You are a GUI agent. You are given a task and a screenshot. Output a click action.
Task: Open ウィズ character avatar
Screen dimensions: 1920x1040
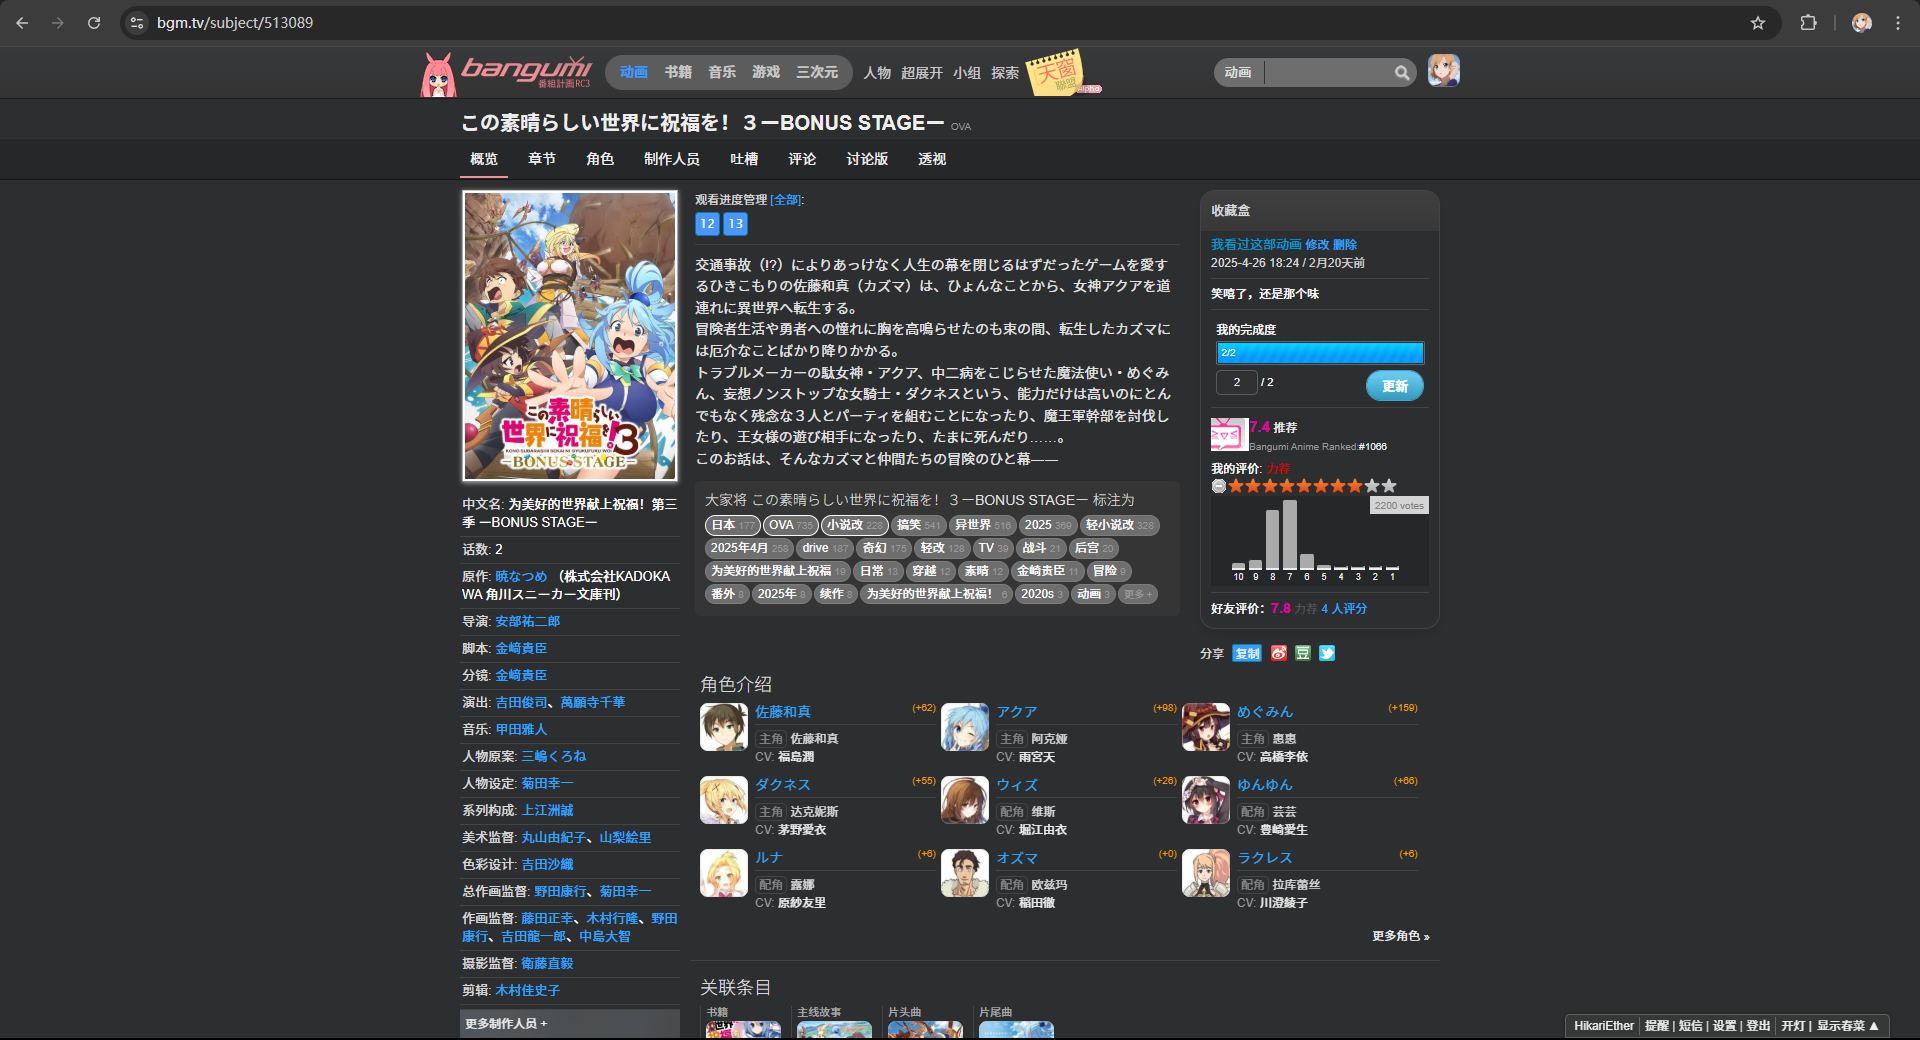click(x=965, y=800)
